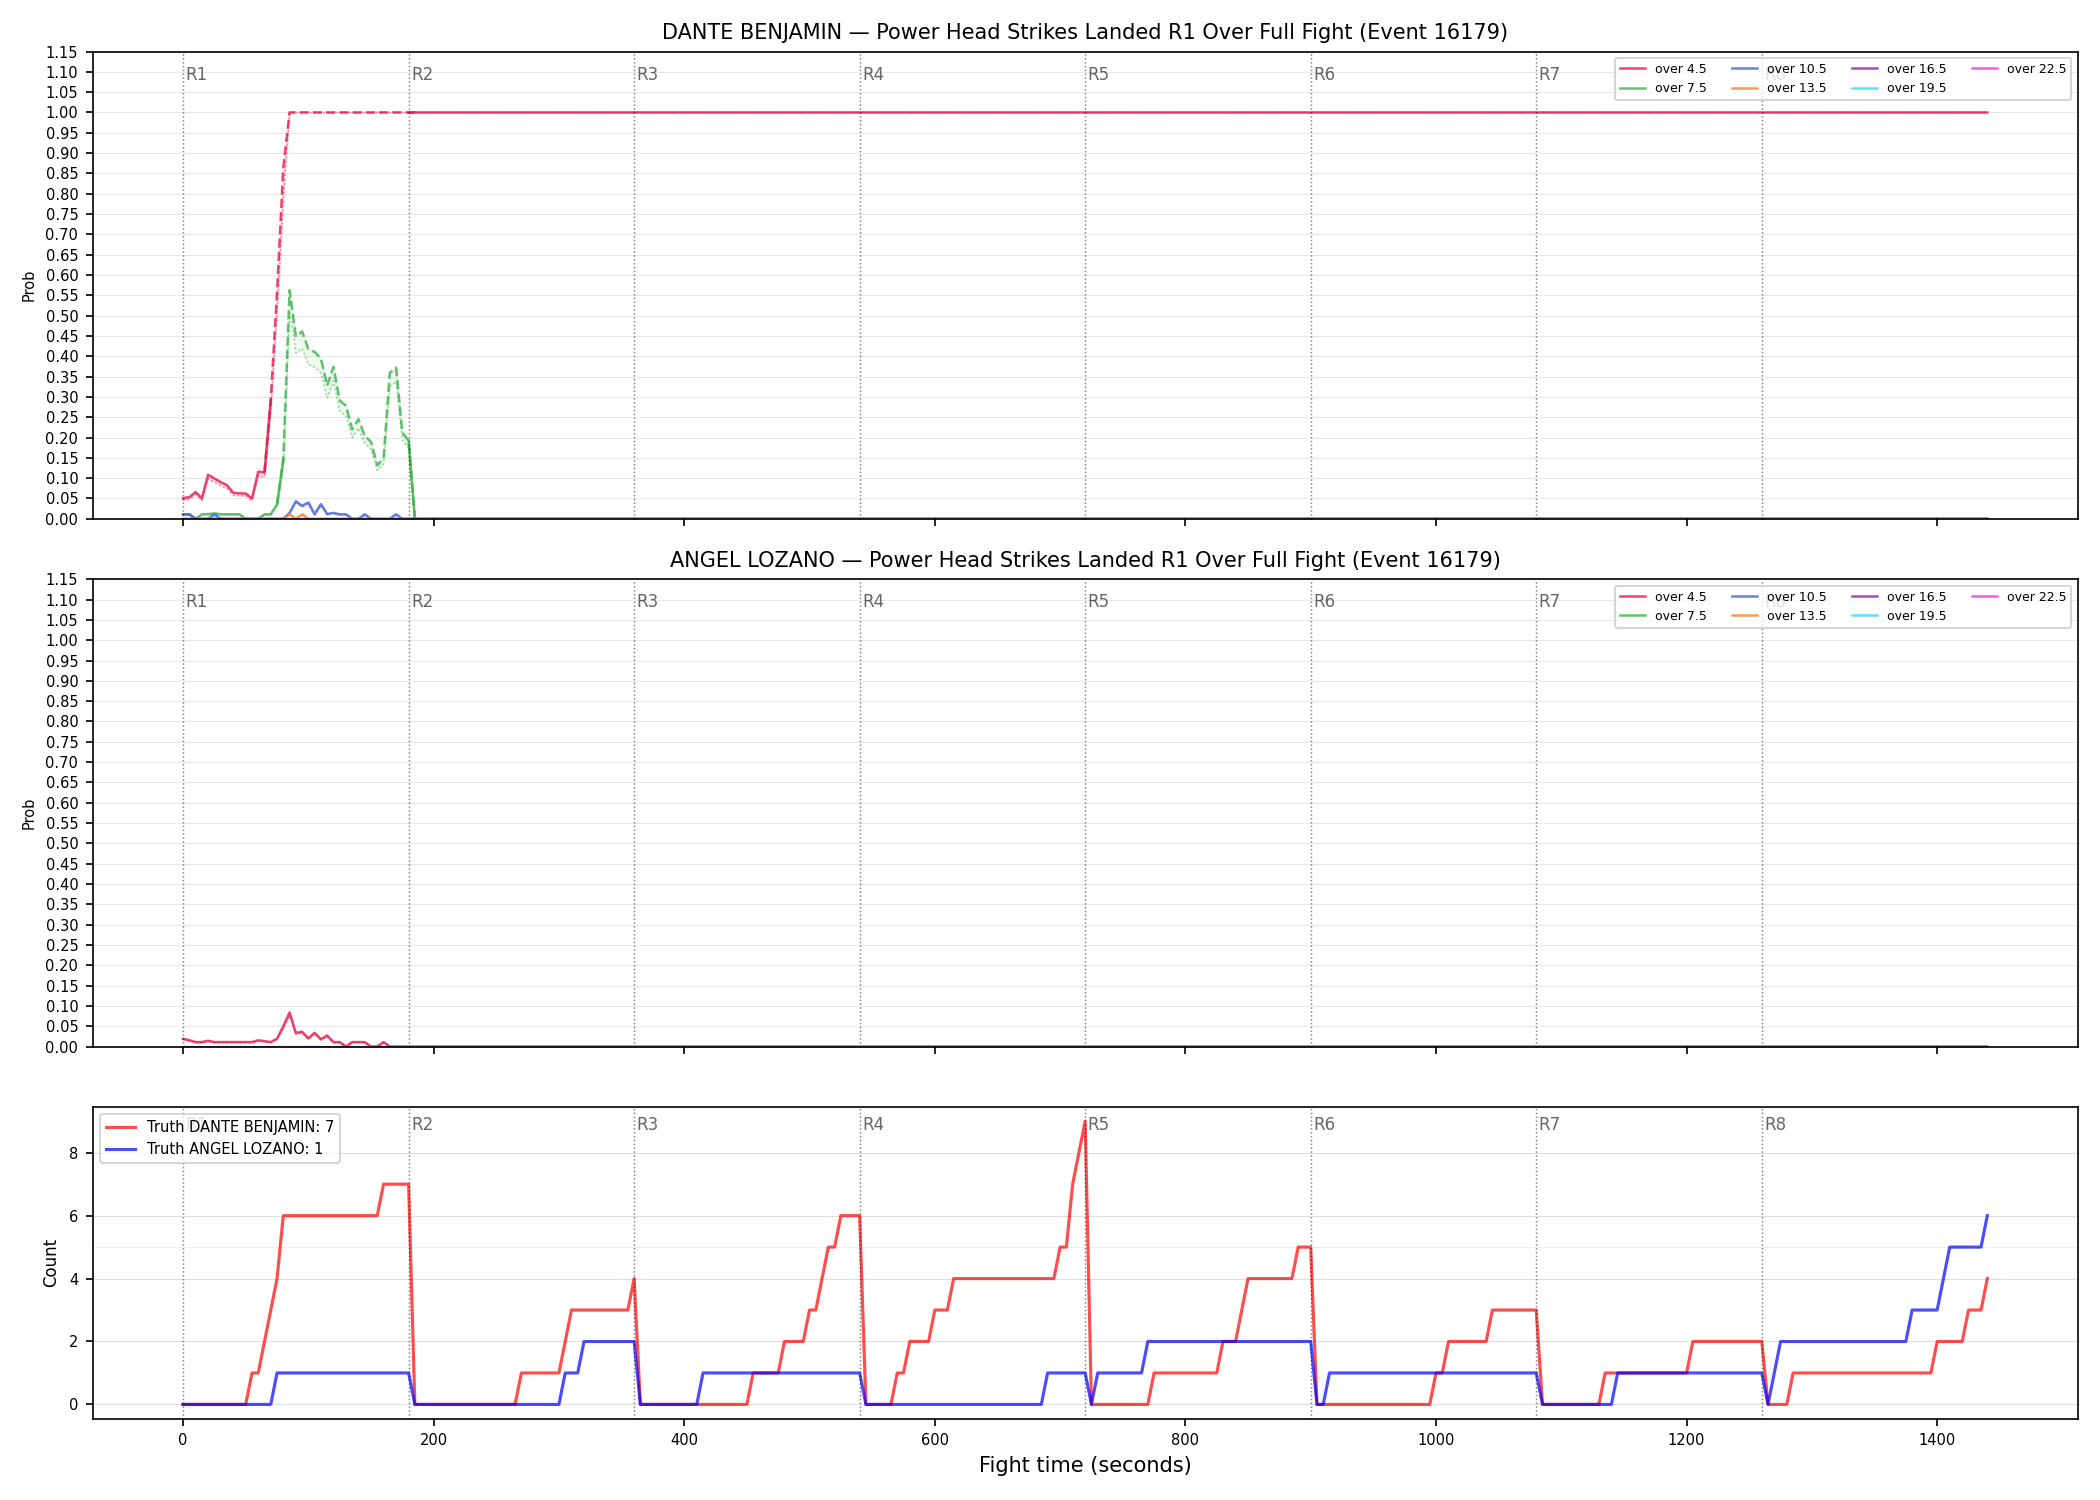
Task: Click the 'Truth DANTE BENJAMIN: 7' legend entry
Action: (x=219, y=1126)
